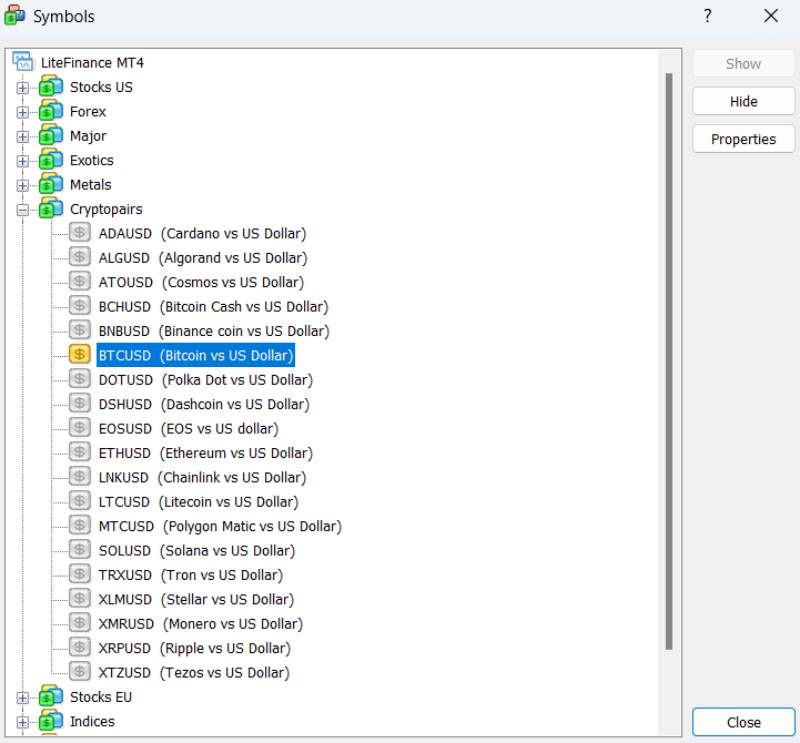Select LTCUSD Litecoin vs US Dollar entry
Screen dimensions: 800x743
pos(198,502)
